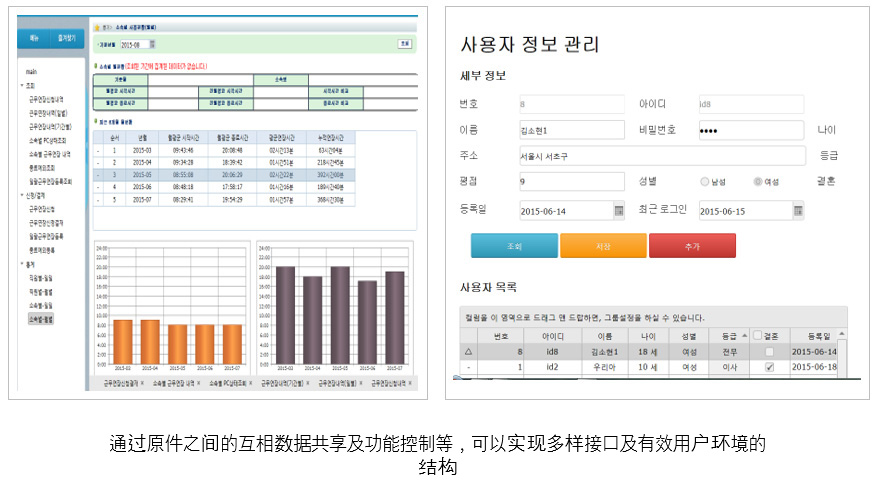Close the 소속별 PC상태조회 bottom tab

(251, 383)
